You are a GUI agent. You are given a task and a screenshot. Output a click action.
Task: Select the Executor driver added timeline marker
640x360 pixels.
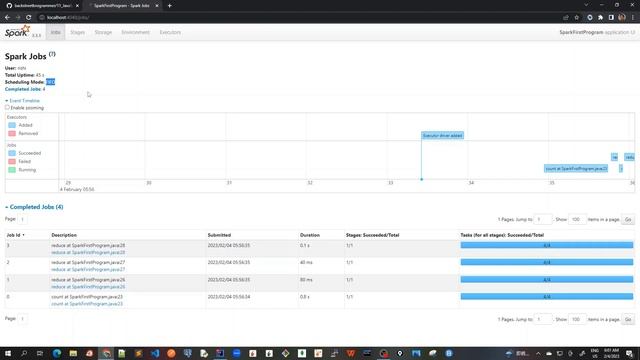coord(442,136)
